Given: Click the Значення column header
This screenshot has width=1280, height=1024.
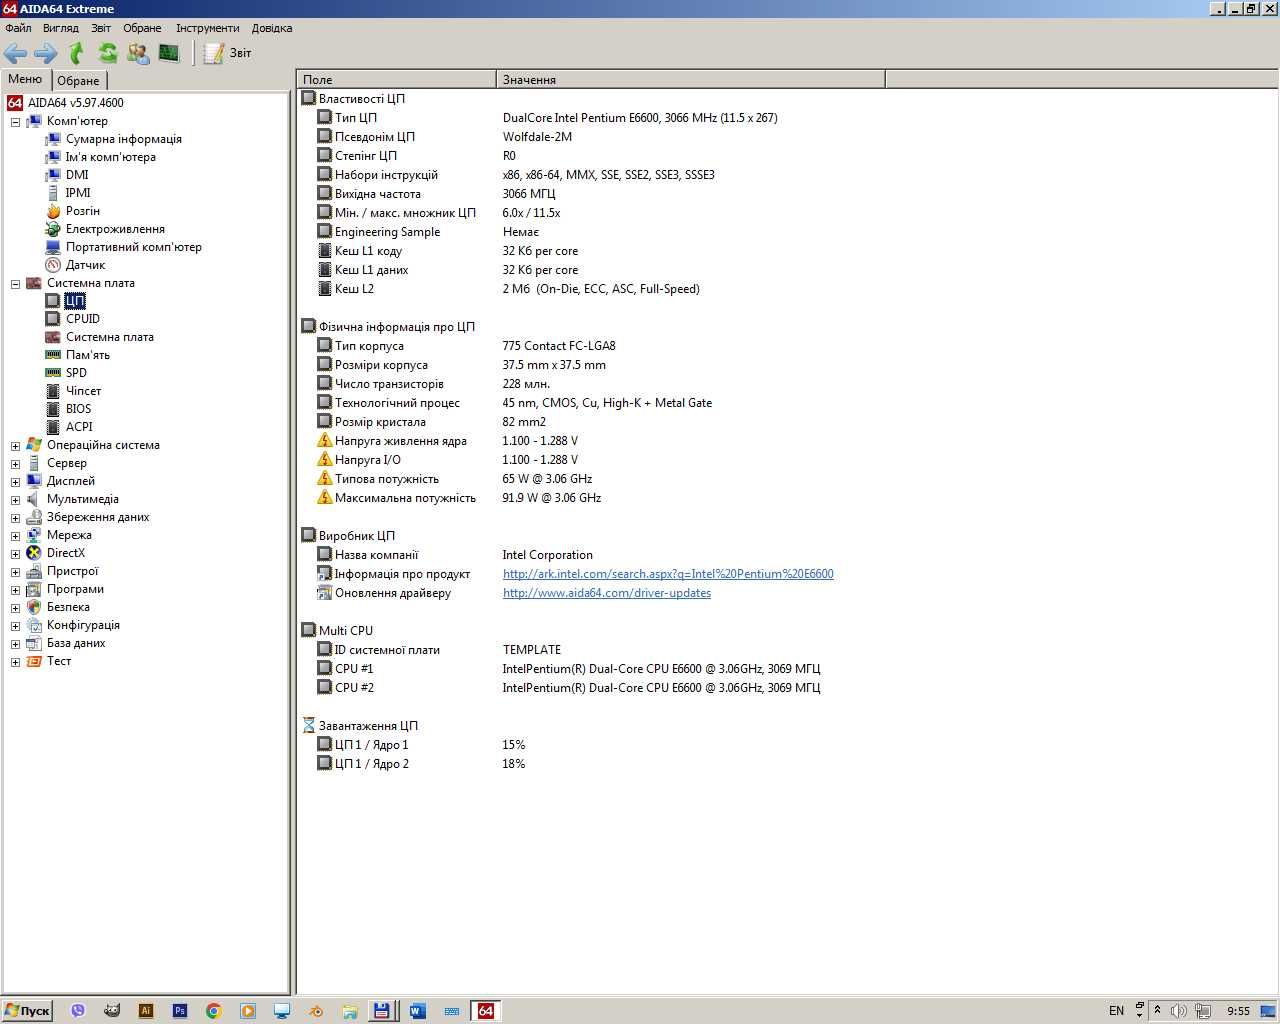Looking at the screenshot, I should [691, 79].
